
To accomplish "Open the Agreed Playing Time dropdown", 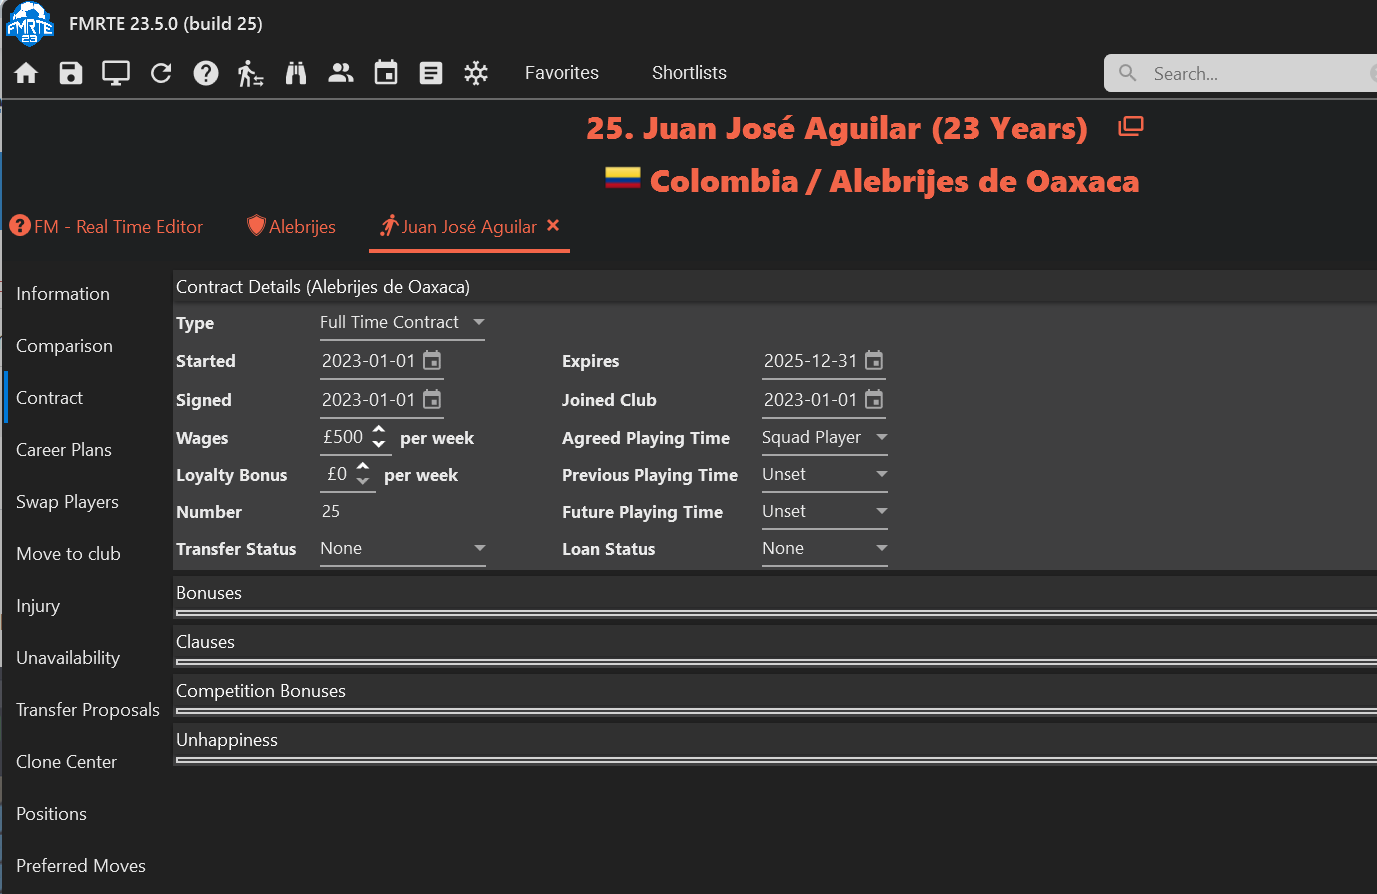I will pyautogui.click(x=824, y=437).
